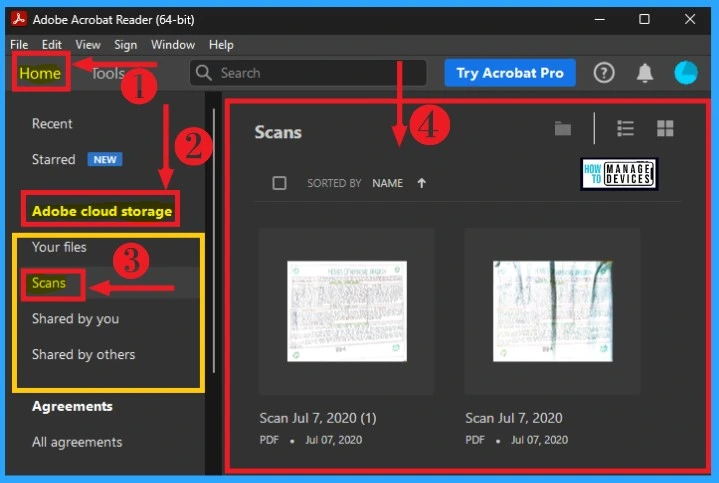Minimize the Acrobat Reader window

click(x=600, y=19)
